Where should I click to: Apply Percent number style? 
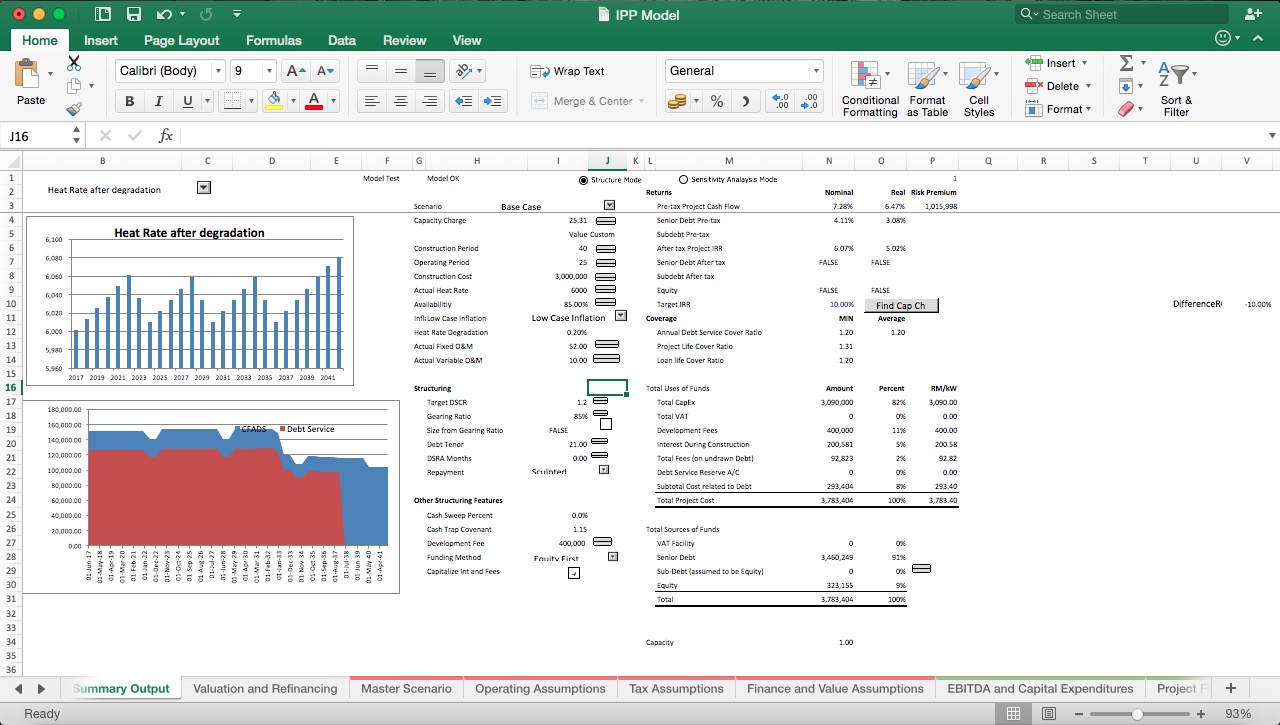point(717,101)
